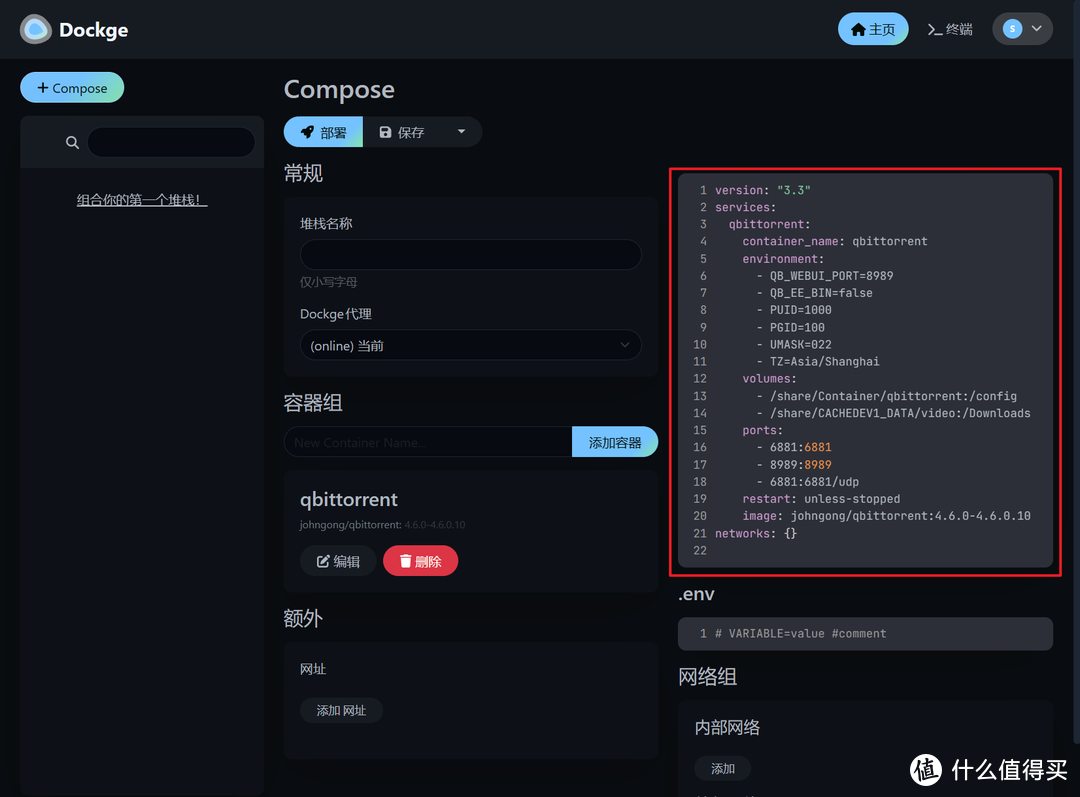Open the 主页 home button
Screen dimensions: 1080x797
point(873,29)
